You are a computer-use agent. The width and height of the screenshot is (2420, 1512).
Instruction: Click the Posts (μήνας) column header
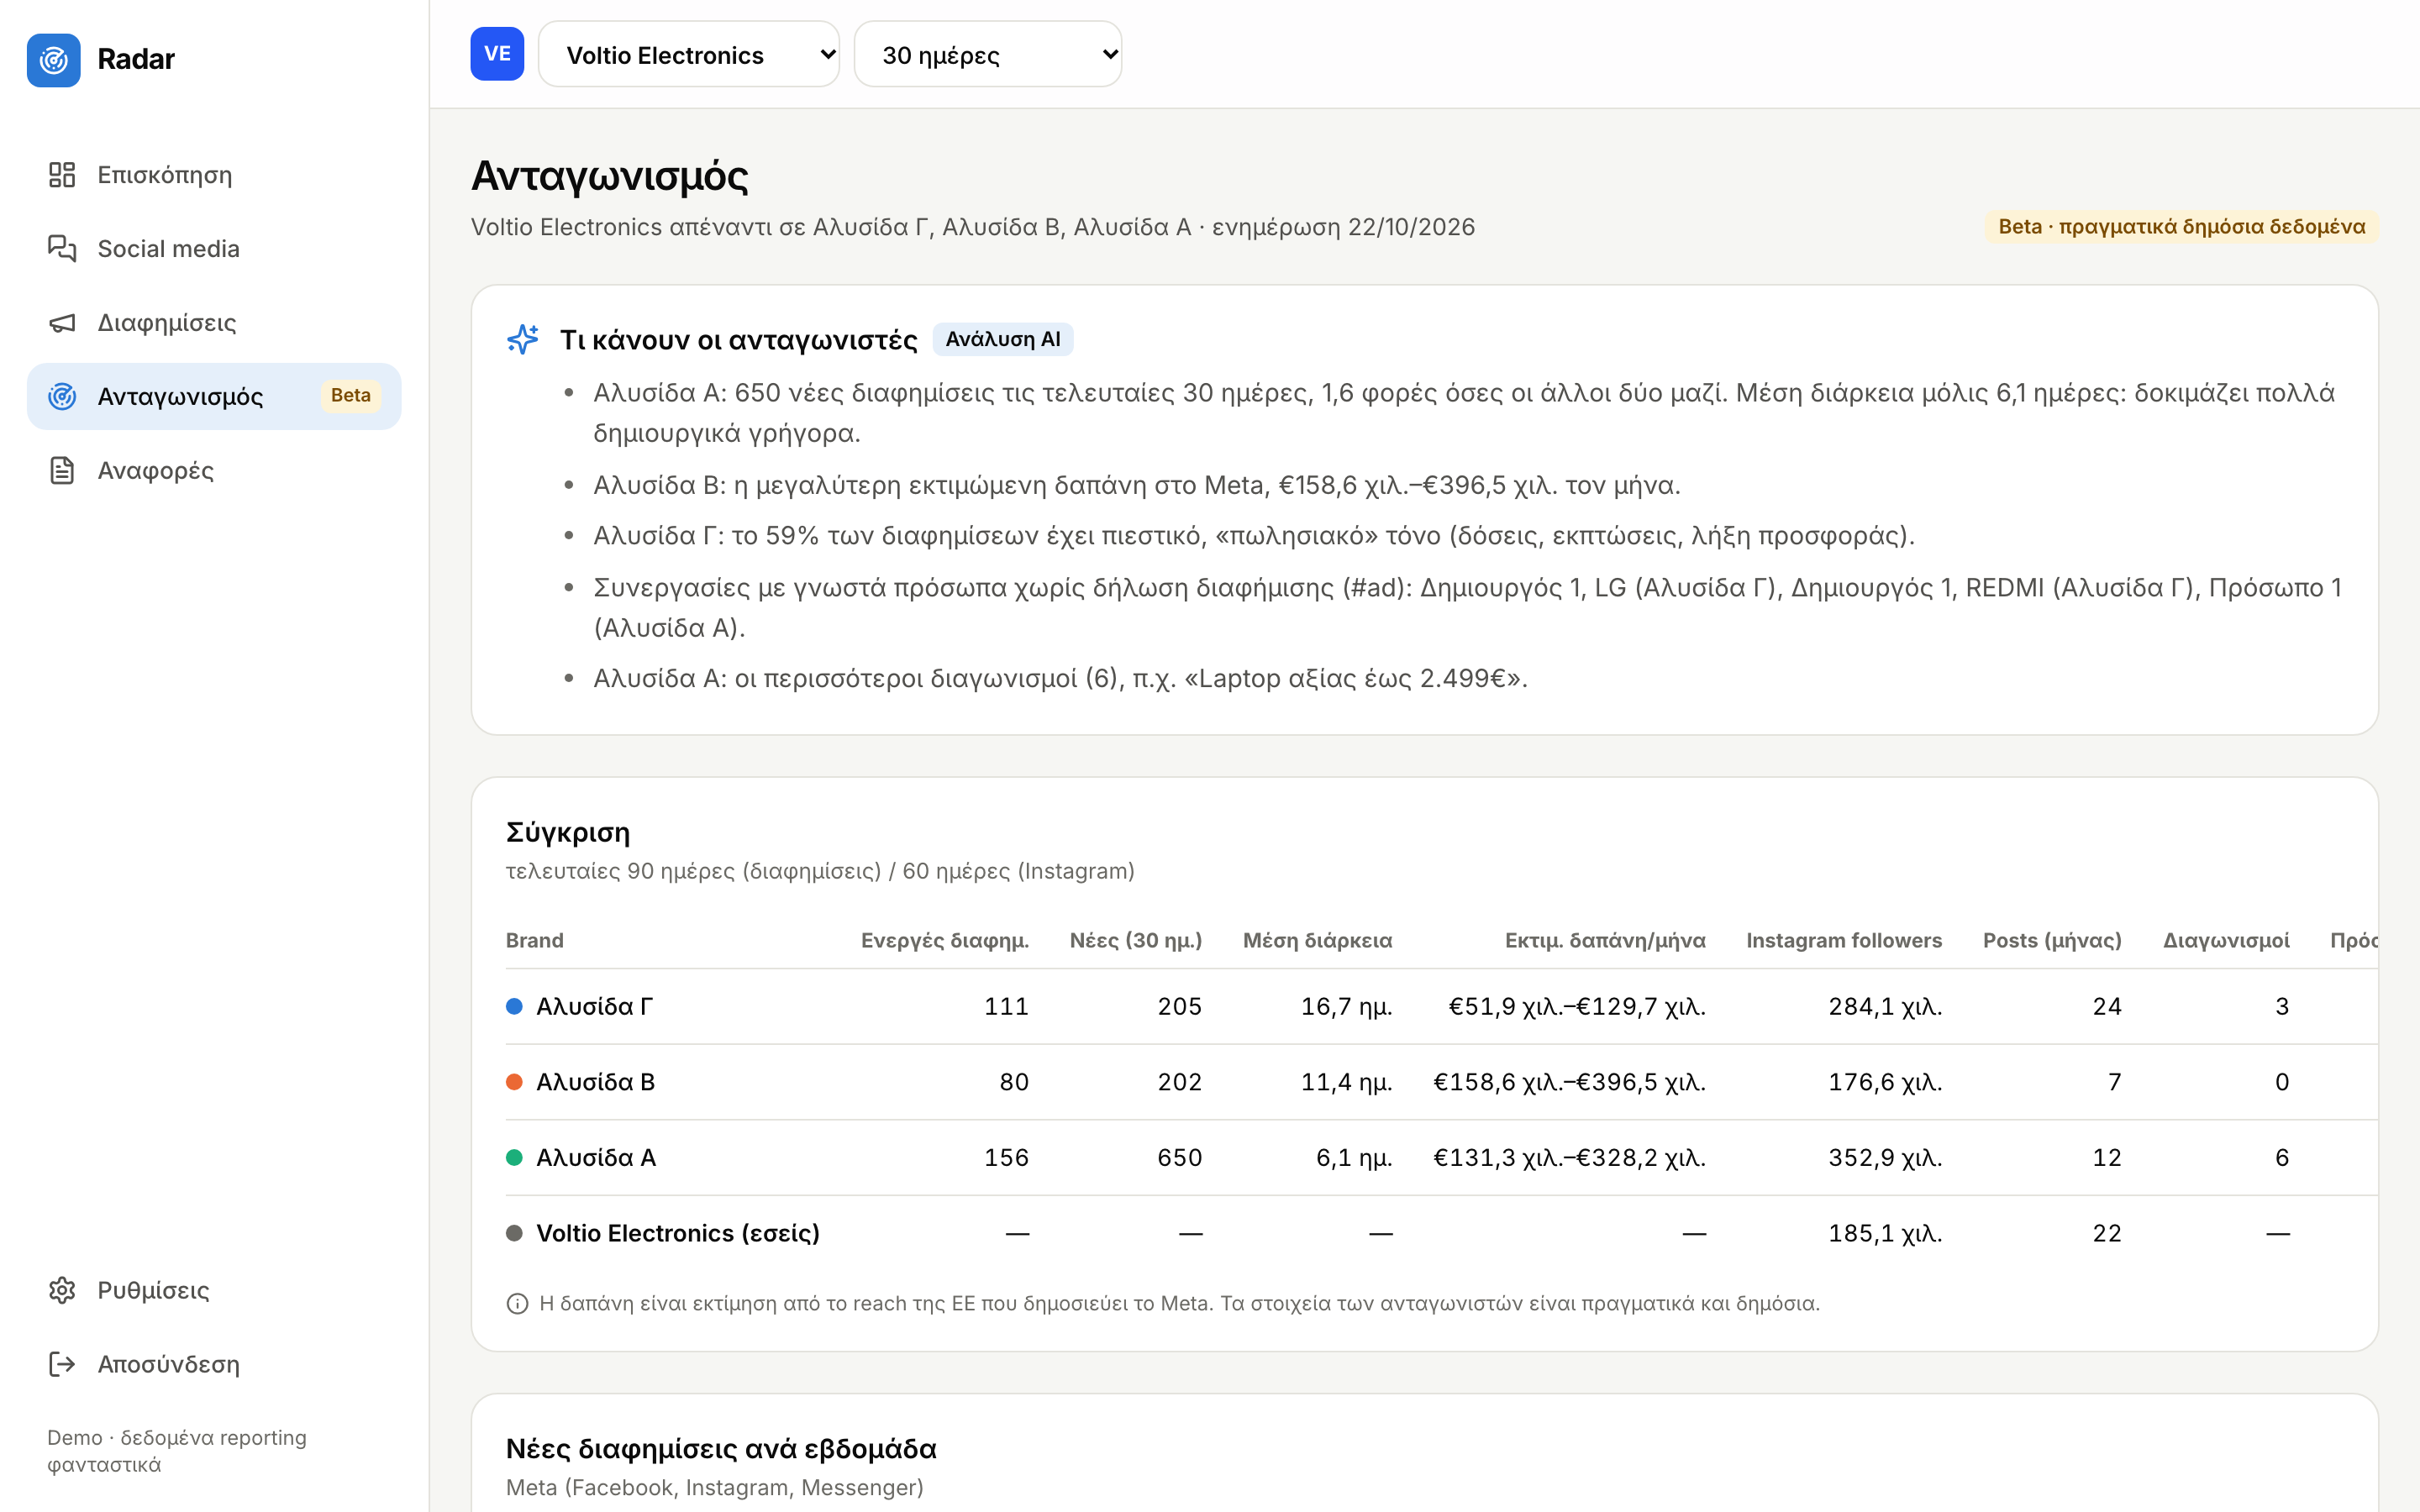click(2052, 941)
